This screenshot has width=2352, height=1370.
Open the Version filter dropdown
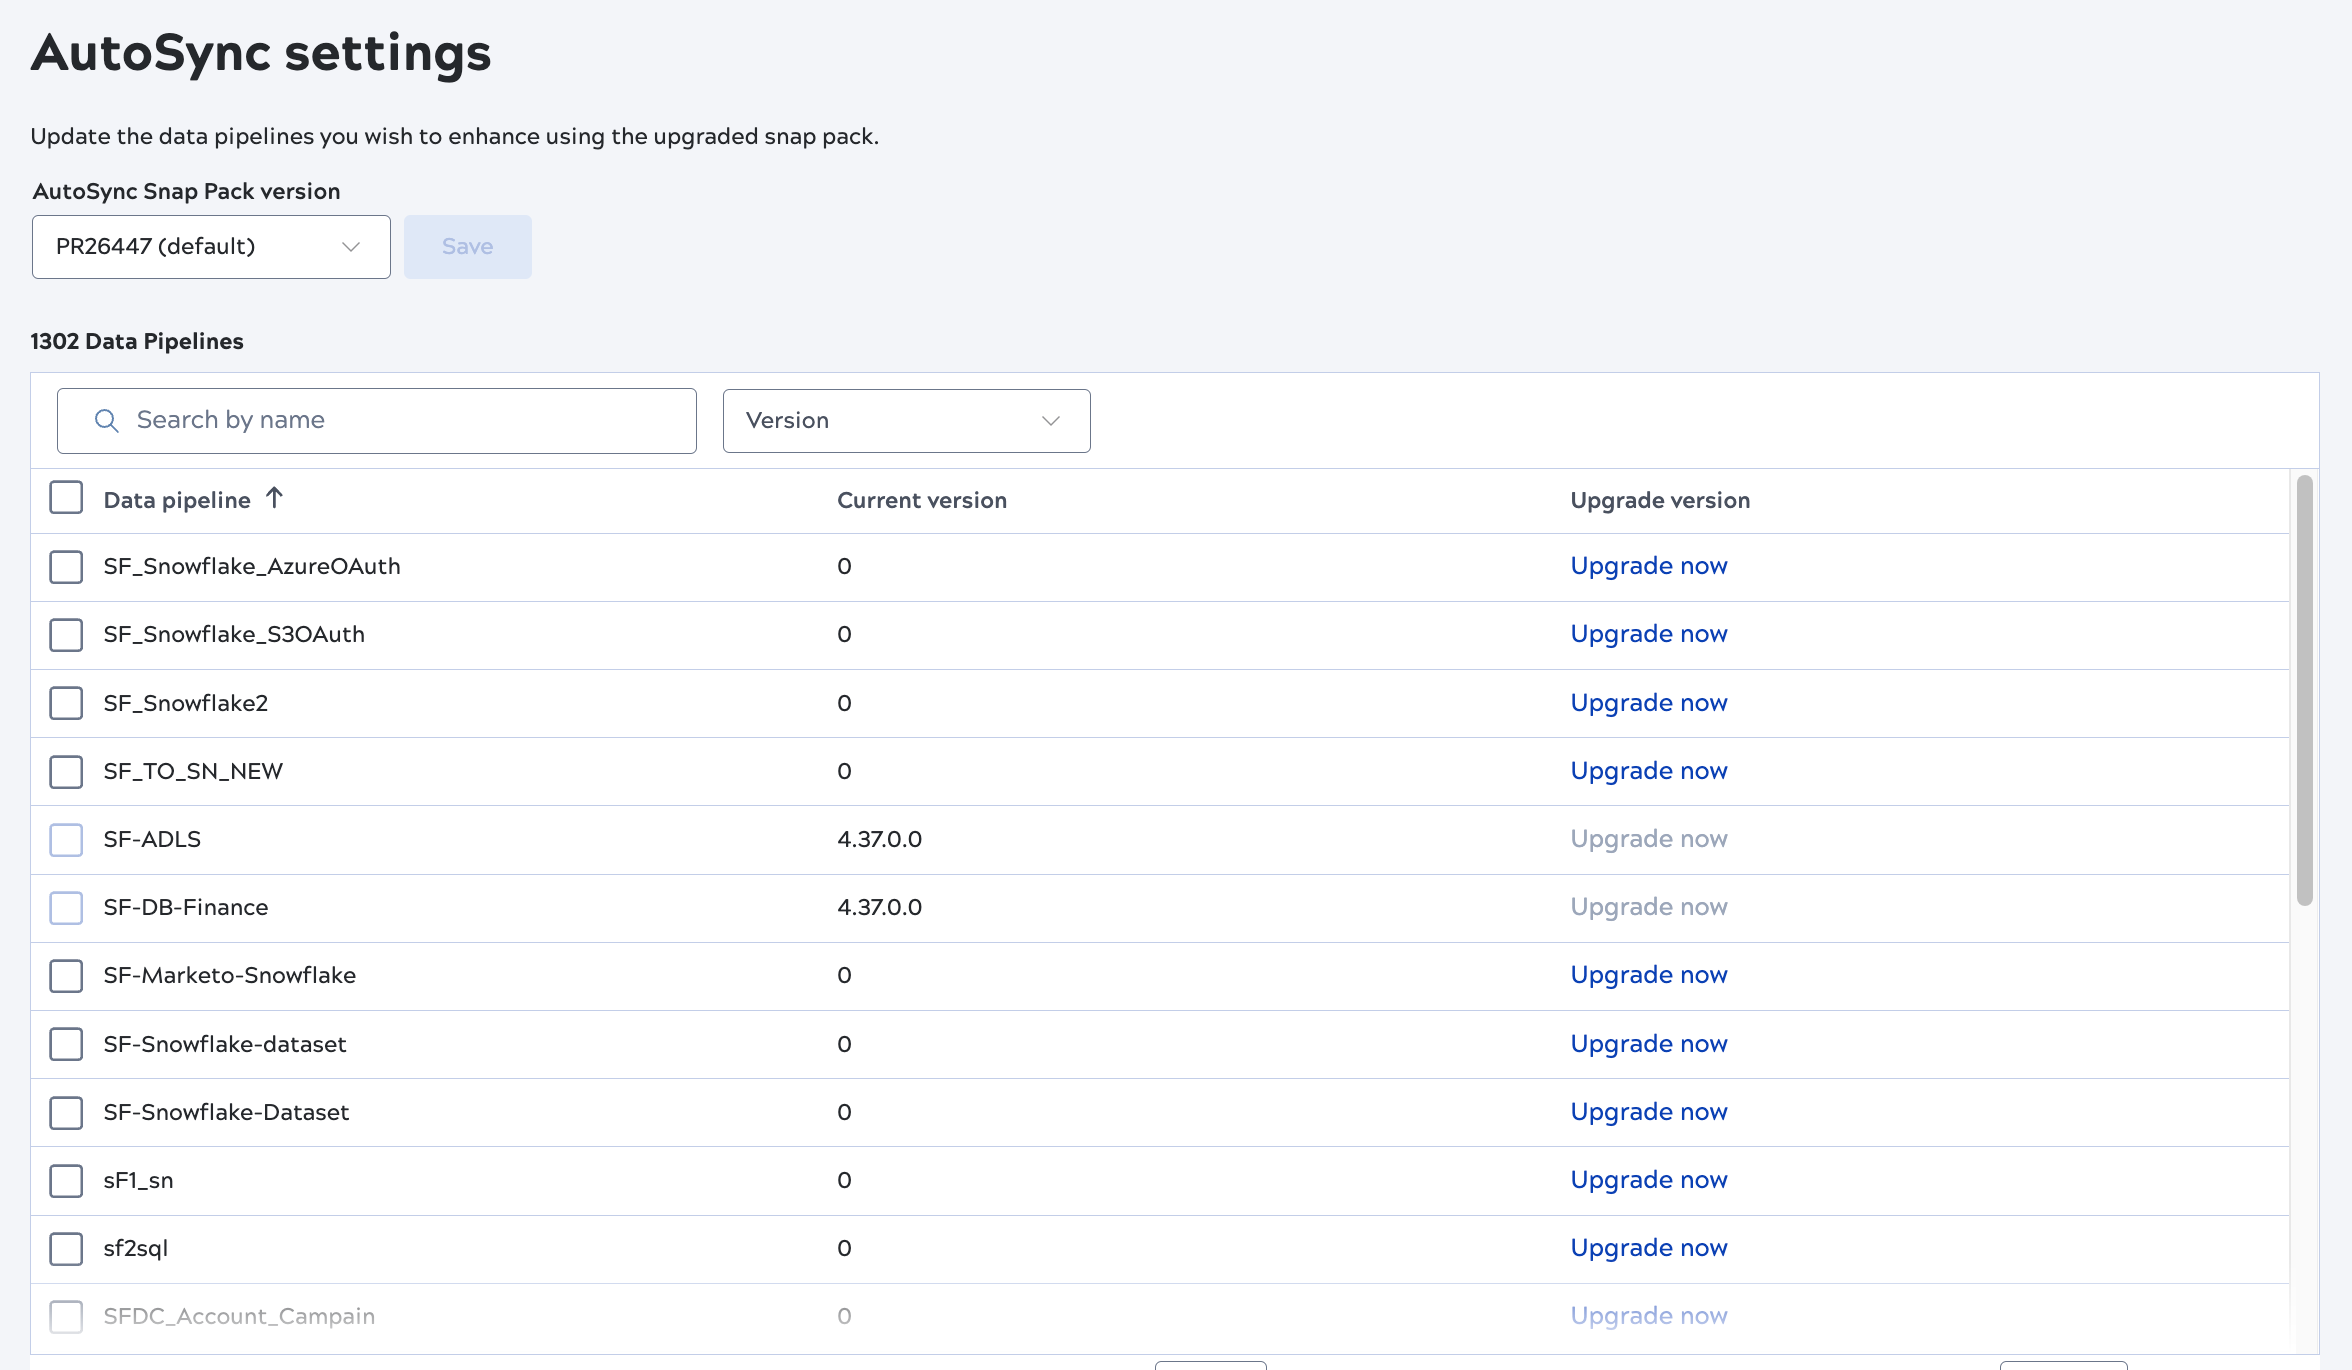[x=905, y=420]
